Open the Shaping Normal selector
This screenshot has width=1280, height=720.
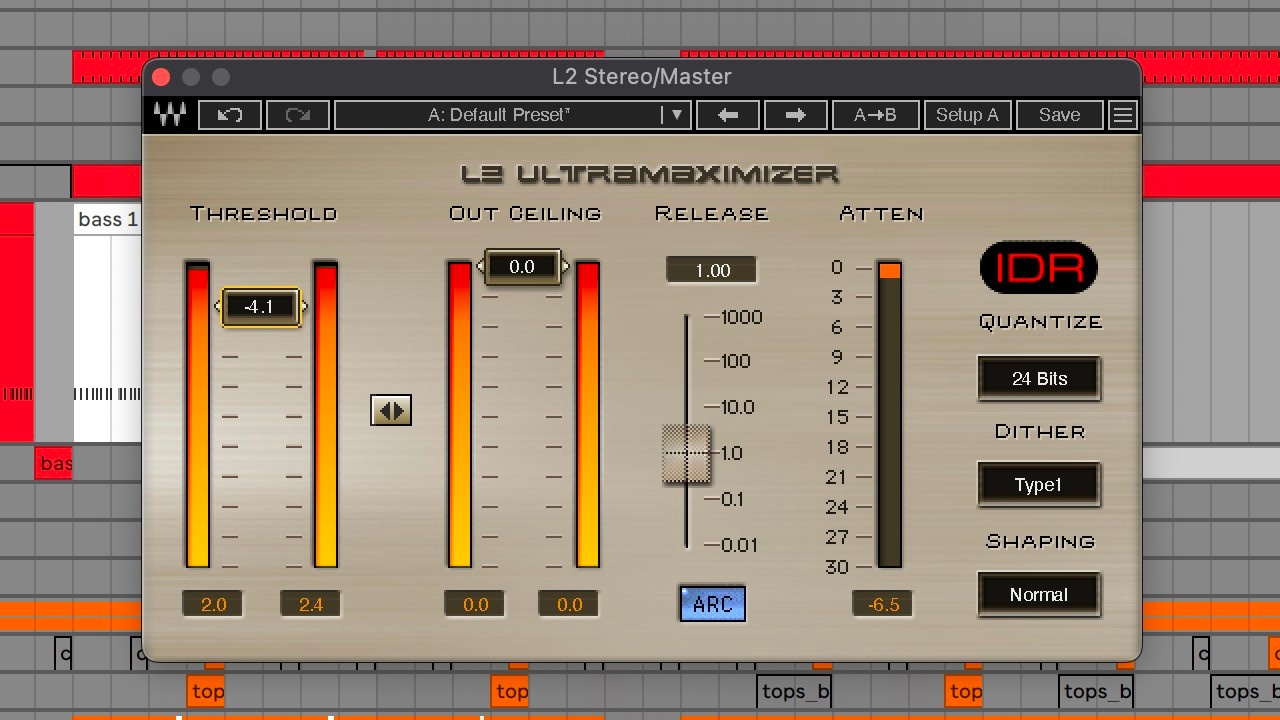pos(1039,595)
